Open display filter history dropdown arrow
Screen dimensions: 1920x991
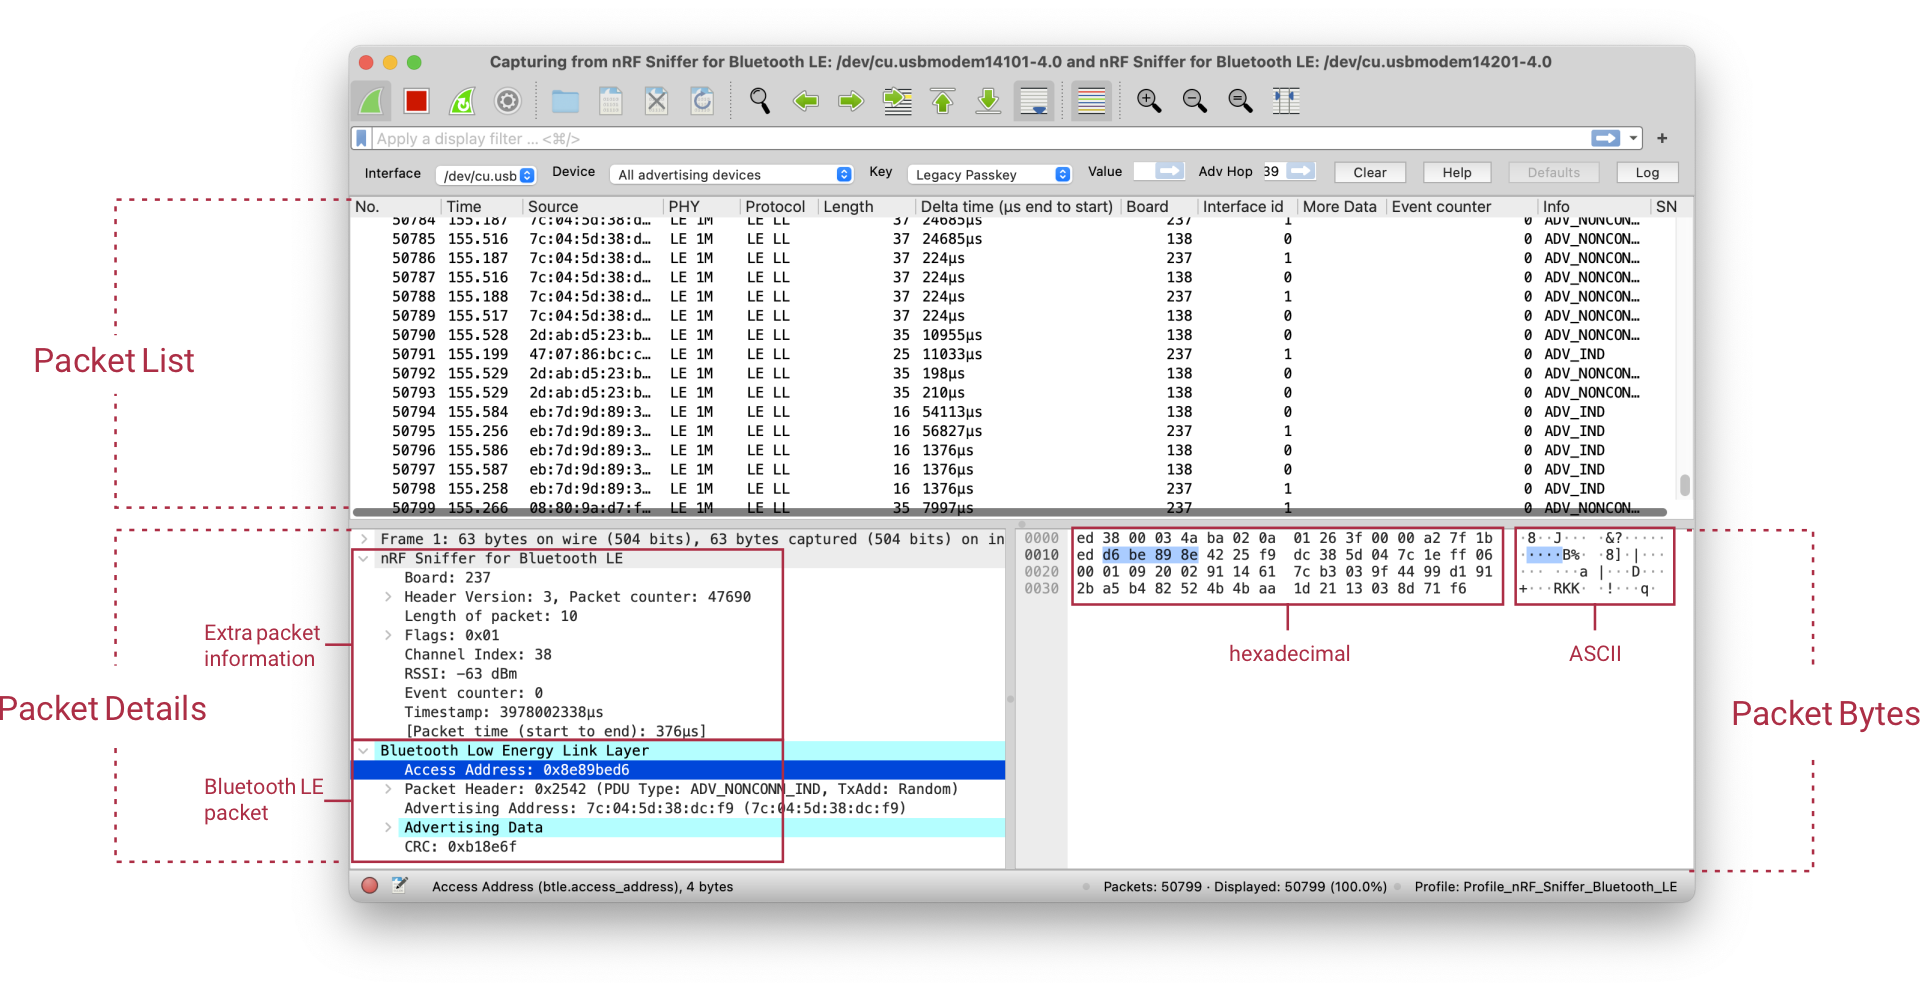(x=1633, y=138)
